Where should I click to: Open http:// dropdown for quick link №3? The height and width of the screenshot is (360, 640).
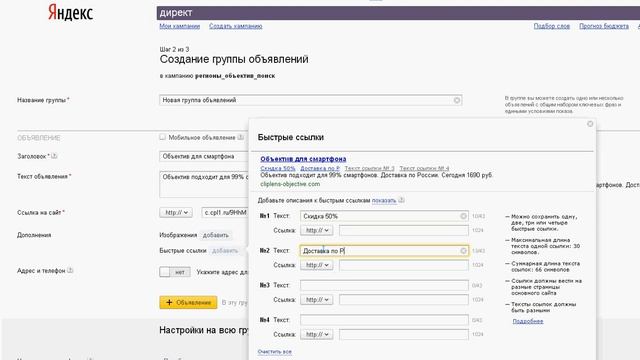(x=317, y=300)
